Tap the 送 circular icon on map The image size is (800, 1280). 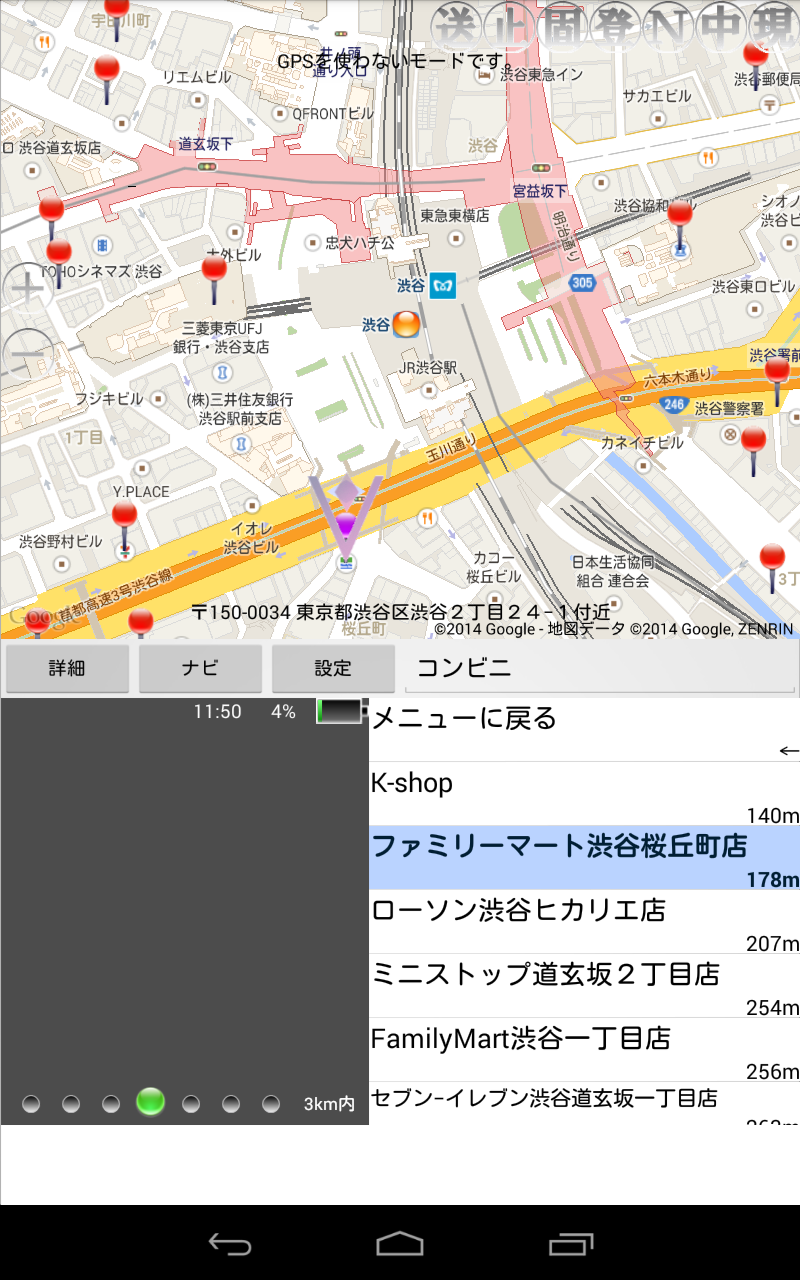coord(457,27)
